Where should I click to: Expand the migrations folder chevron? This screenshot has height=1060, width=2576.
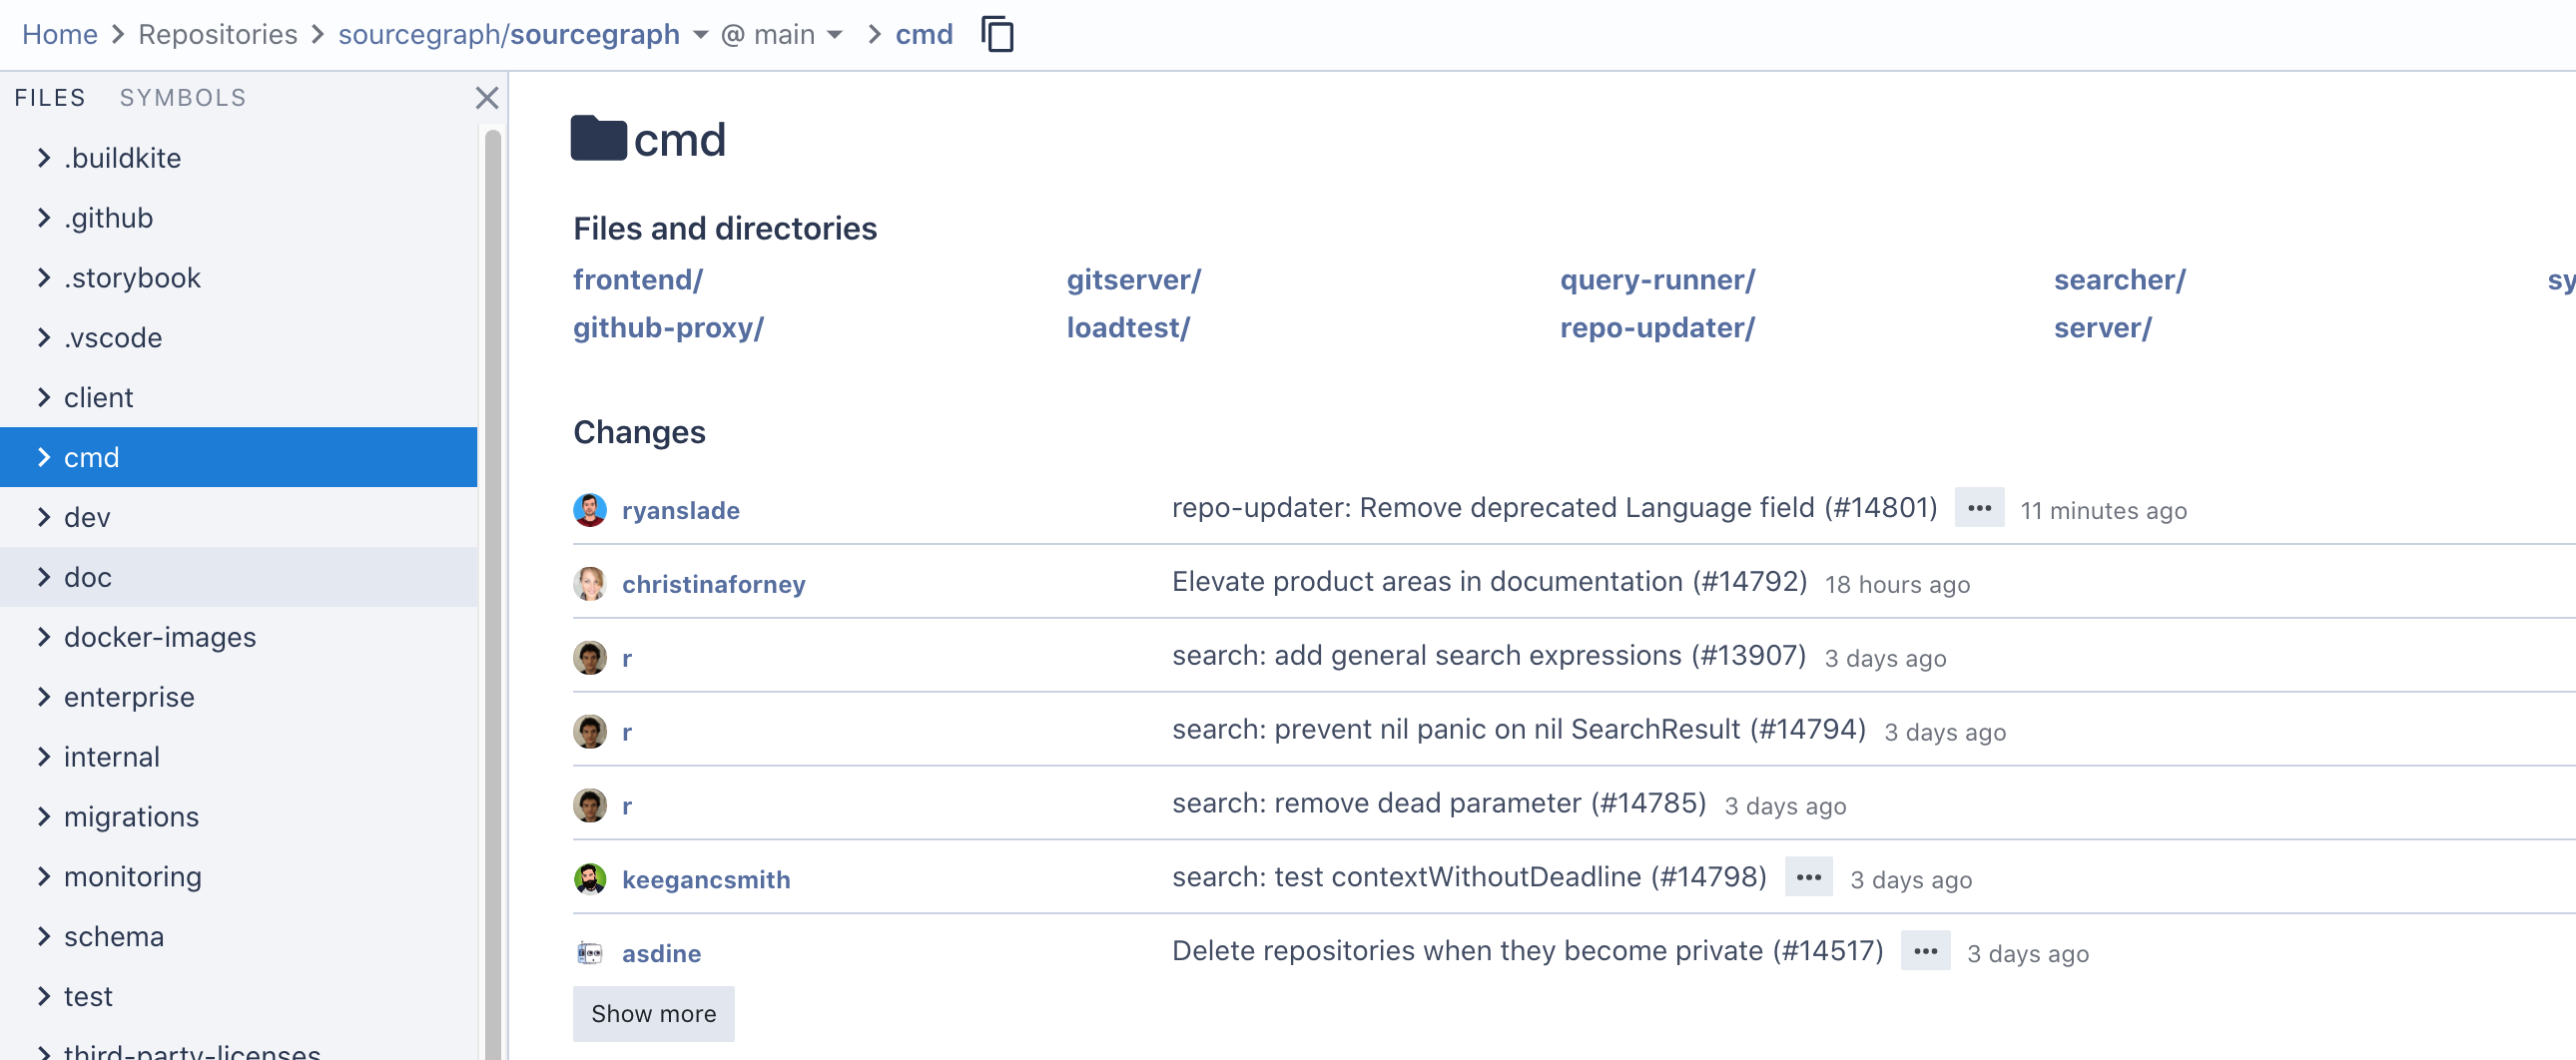coord(43,818)
